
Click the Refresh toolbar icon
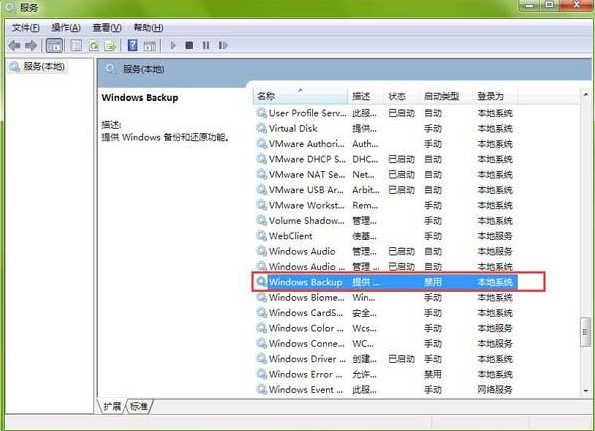click(93, 46)
